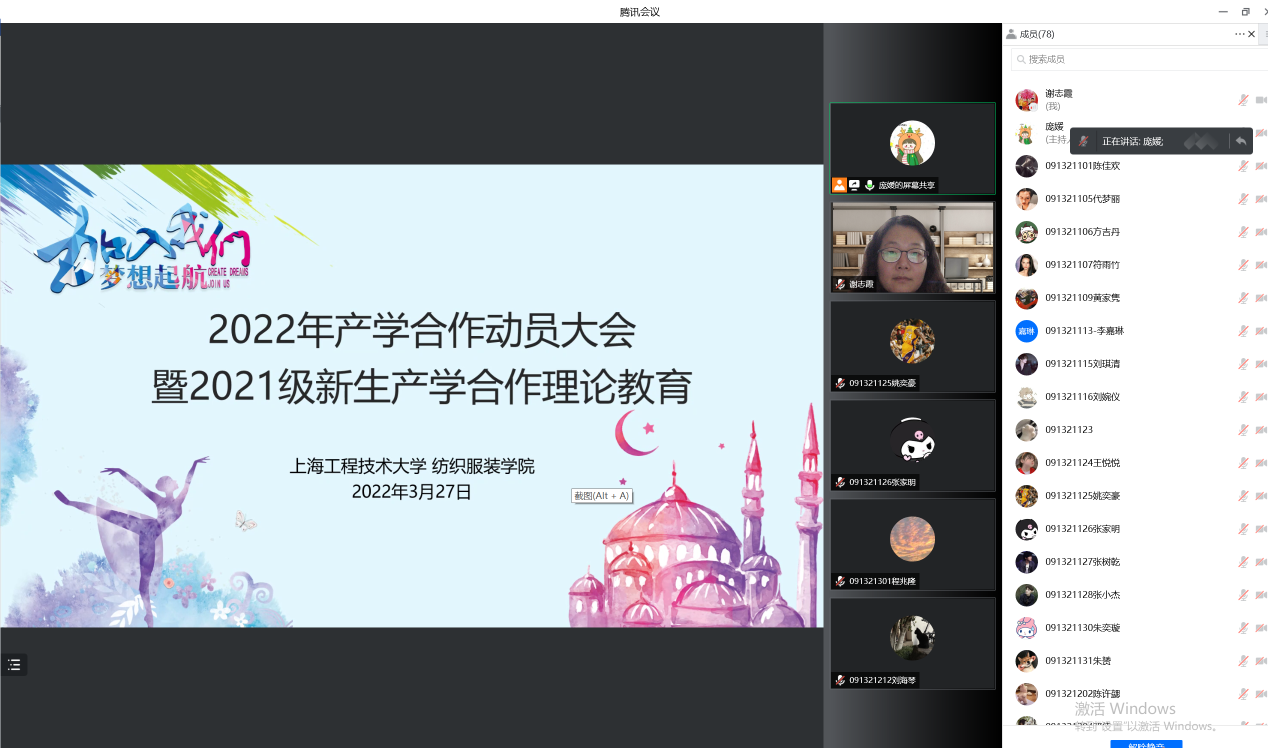Click the camera-off icon for 091321105代梦丽
1268x748 pixels.
[1261, 199]
